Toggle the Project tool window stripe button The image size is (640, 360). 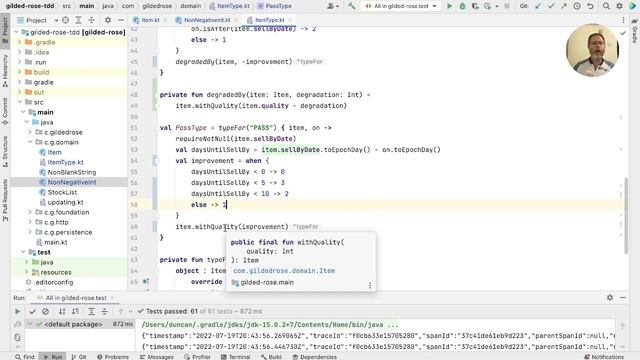5,30
